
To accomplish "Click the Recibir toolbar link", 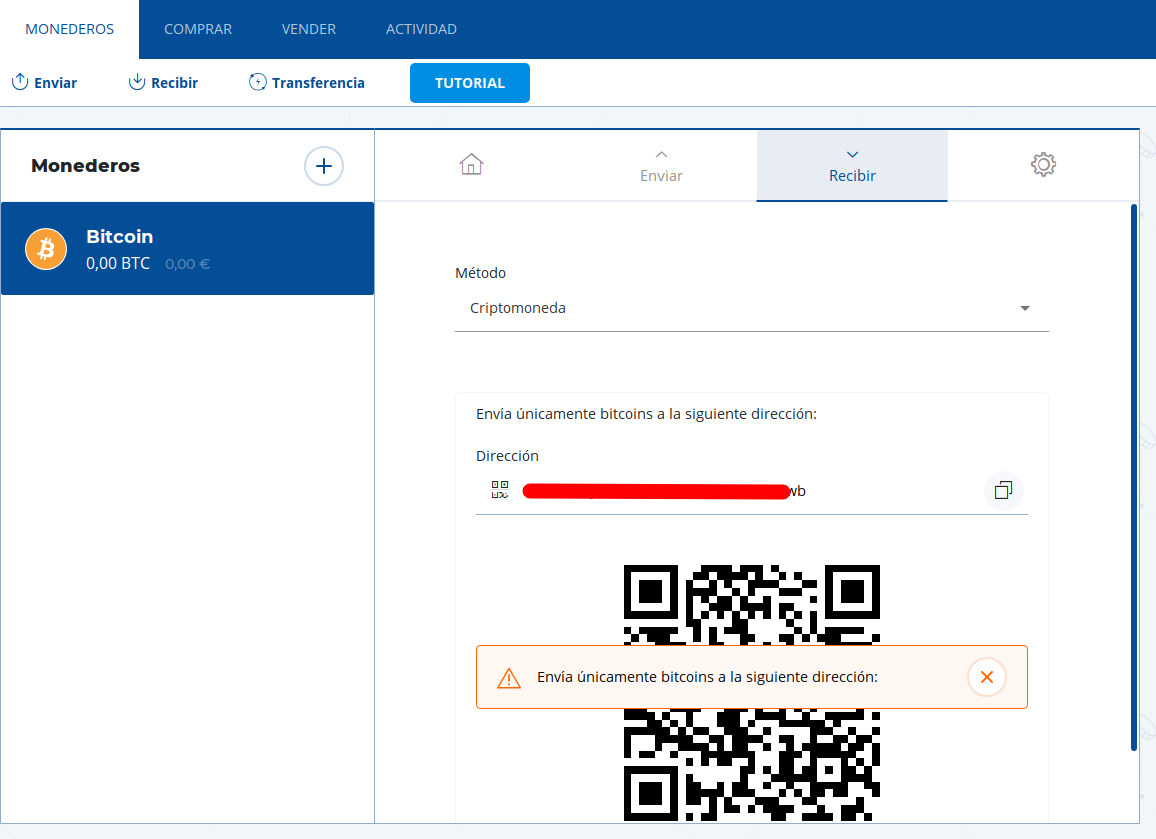I will (163, 83).
